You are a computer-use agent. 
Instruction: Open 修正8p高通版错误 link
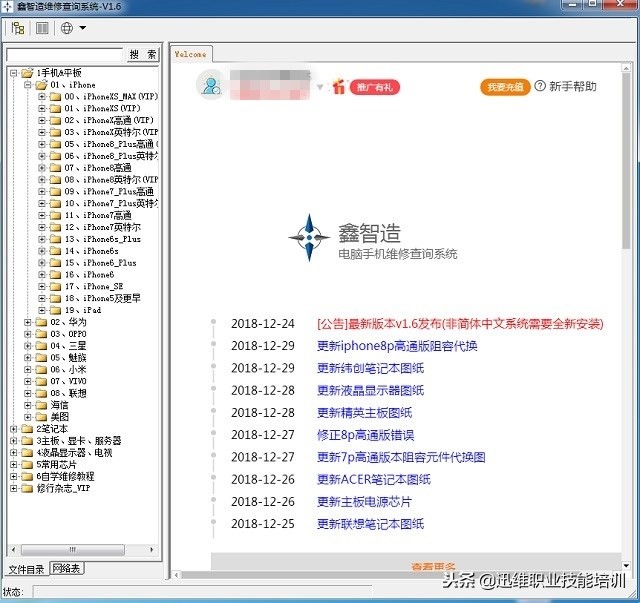click(x=366, y=435)
